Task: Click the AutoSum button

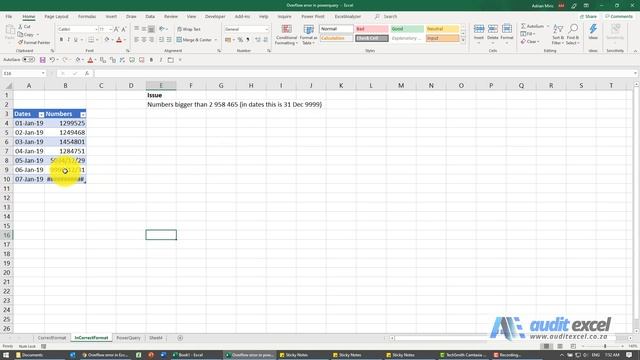Action: point(533,26)
